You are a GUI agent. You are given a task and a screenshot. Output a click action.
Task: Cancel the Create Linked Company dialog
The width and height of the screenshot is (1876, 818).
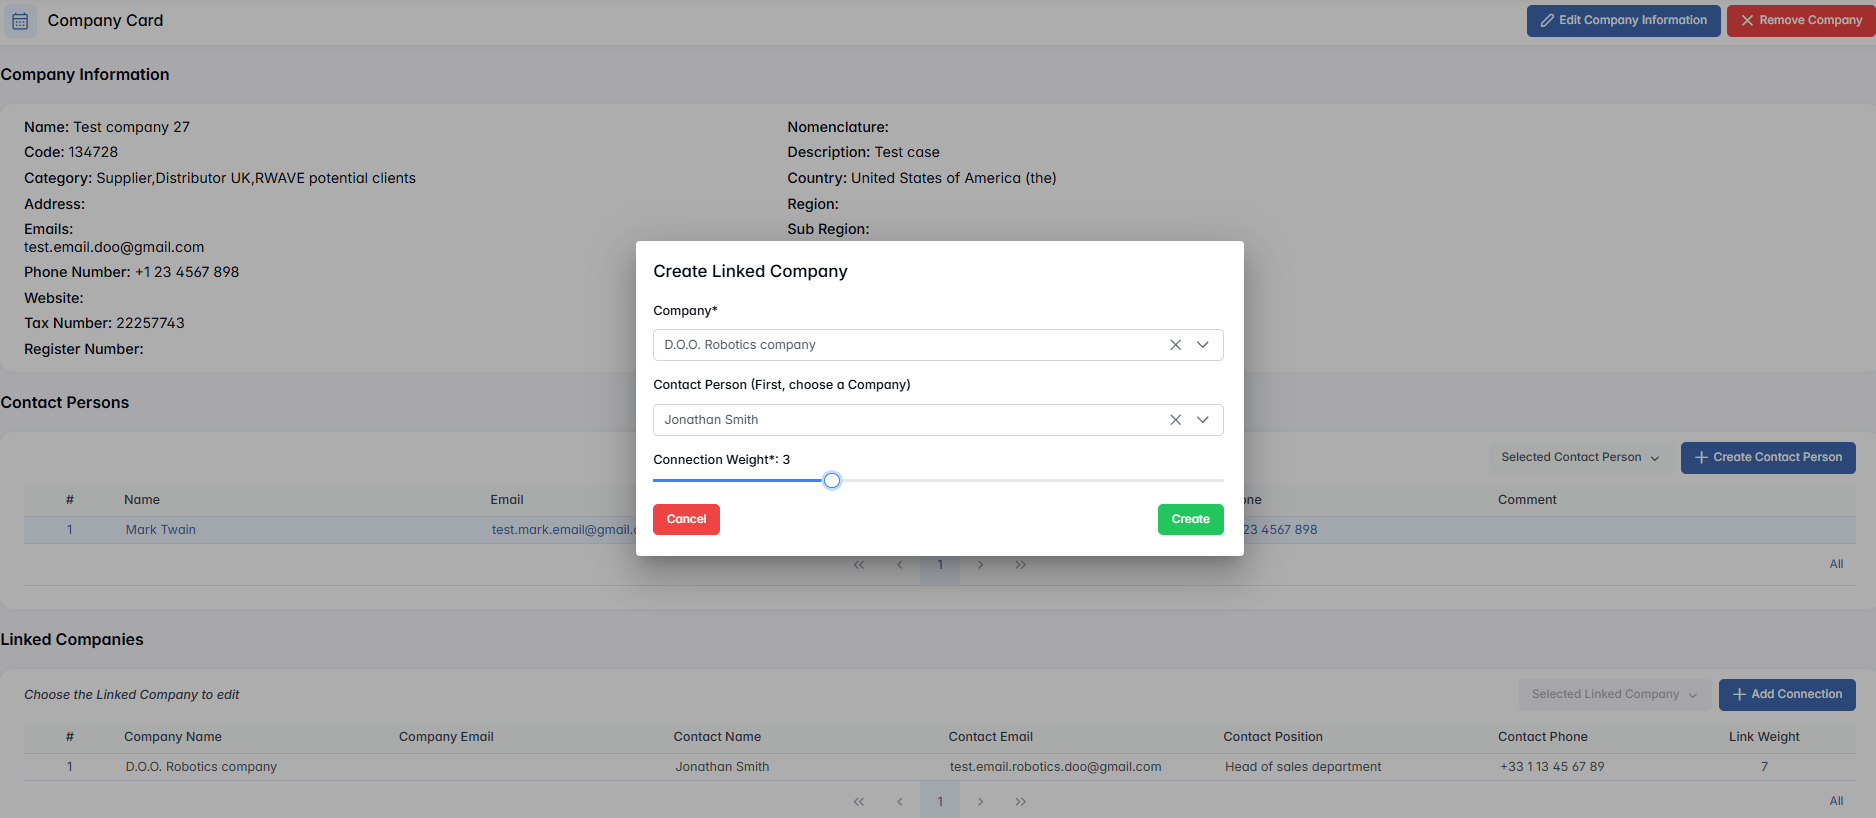coord(686,519)
